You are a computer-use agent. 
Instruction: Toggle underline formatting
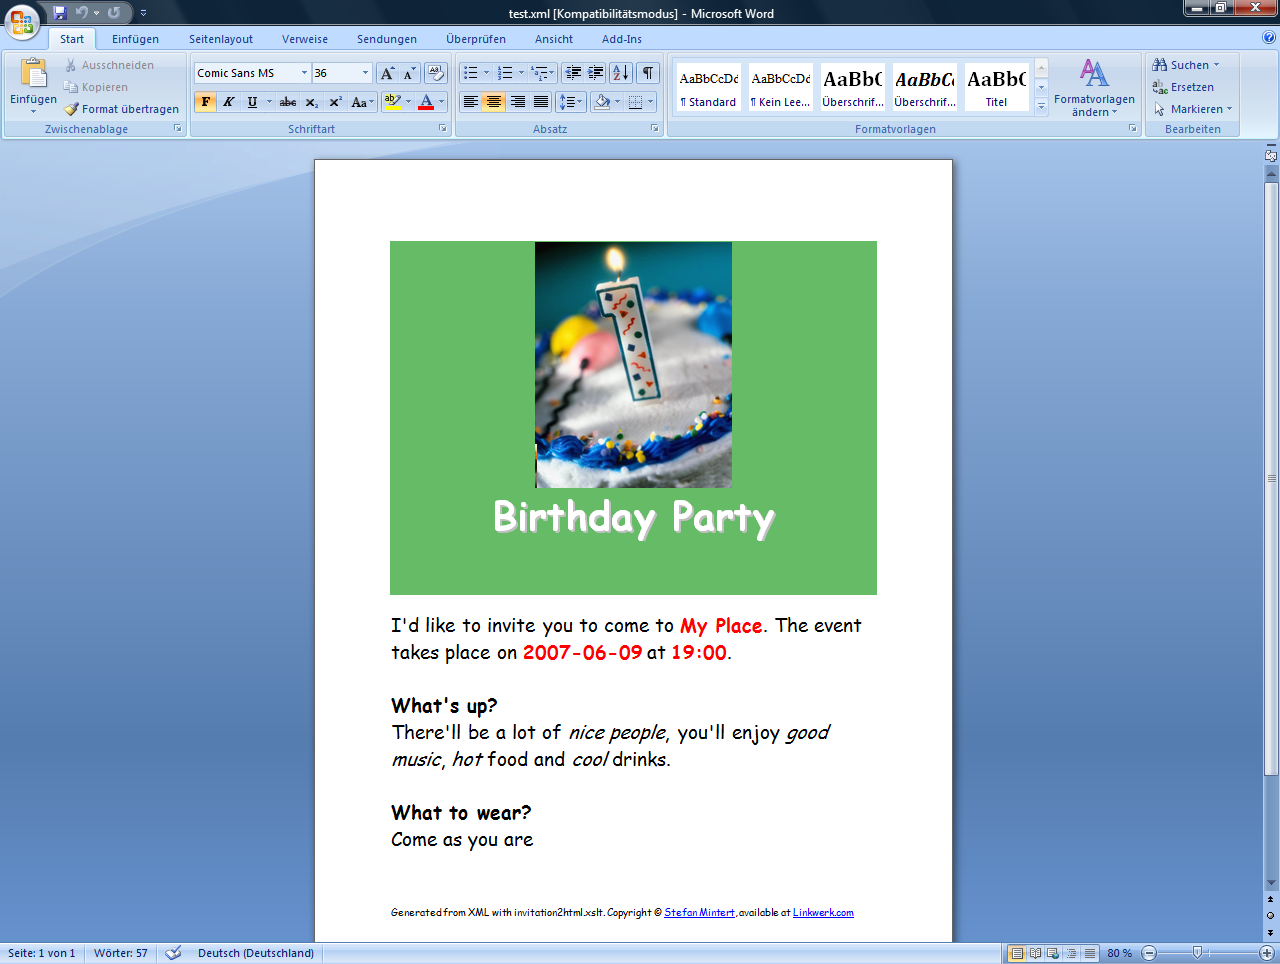tap(252, 102)
